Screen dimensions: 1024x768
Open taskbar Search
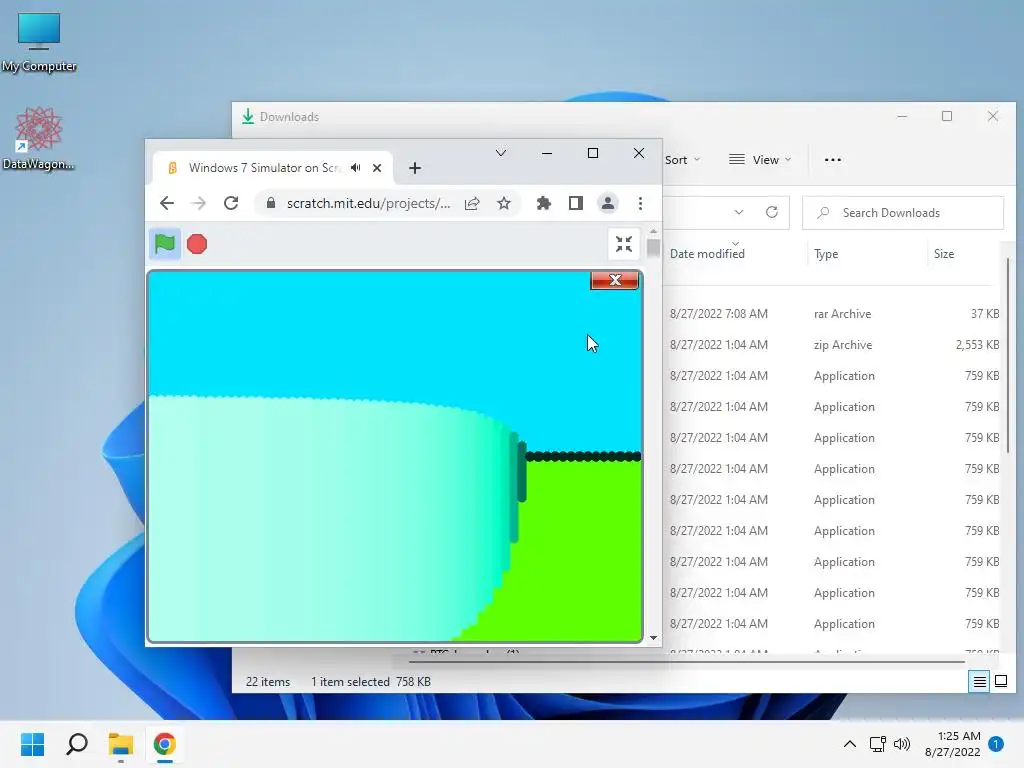coord(77,744)
